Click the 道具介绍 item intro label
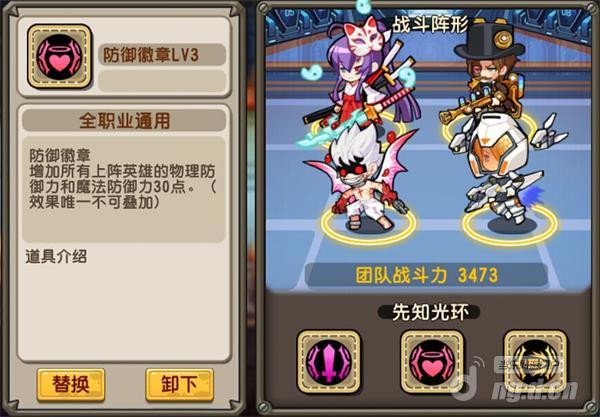 [x=56, y=256]
